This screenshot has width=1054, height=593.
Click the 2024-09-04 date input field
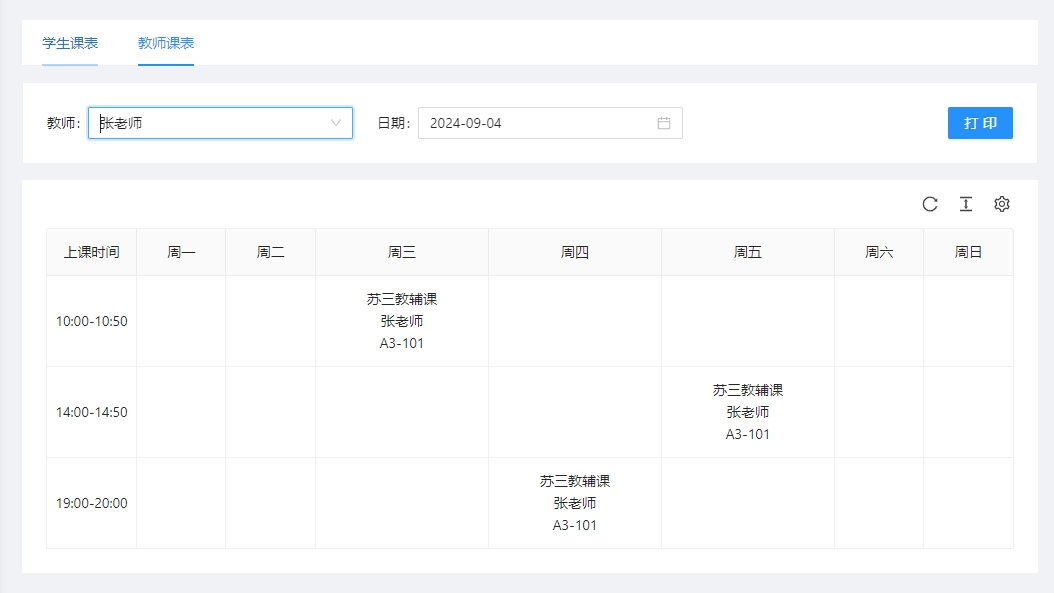coord(535,123)
